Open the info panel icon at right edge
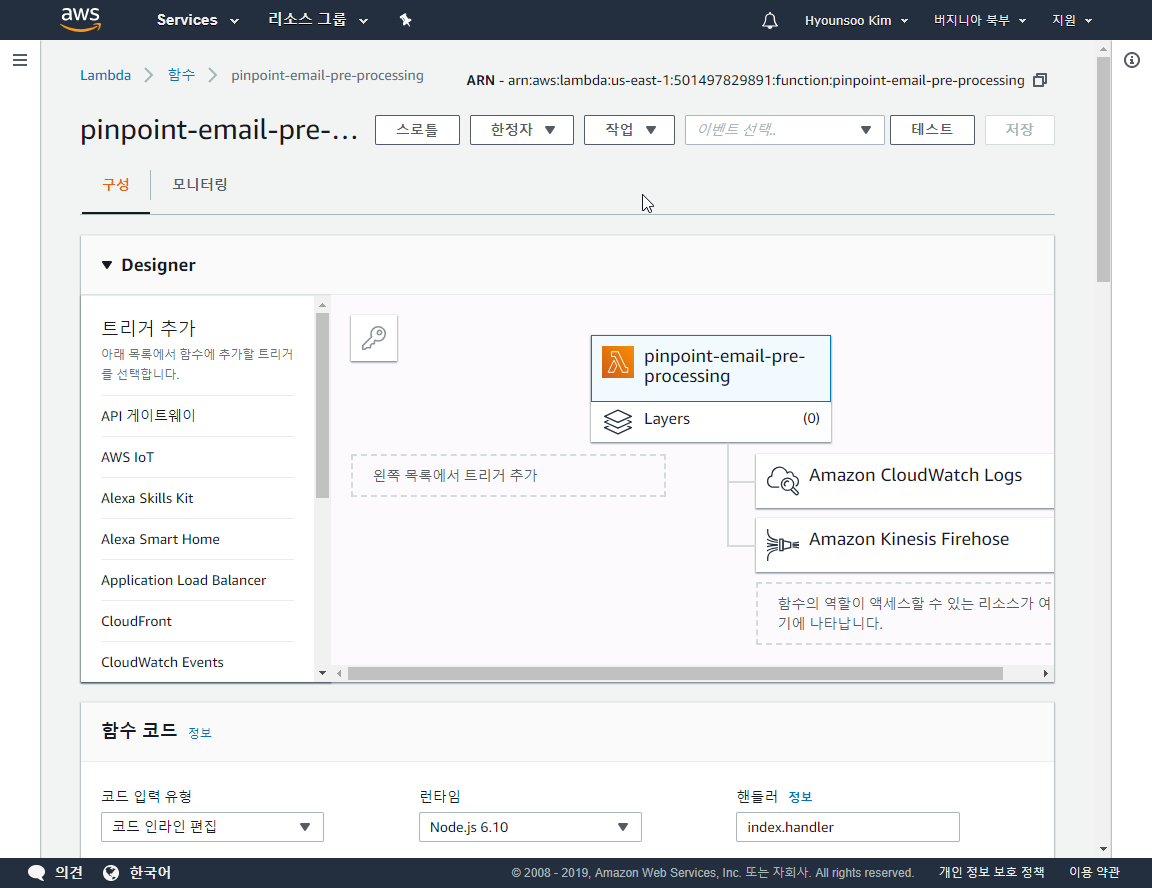 (1132, 60)
